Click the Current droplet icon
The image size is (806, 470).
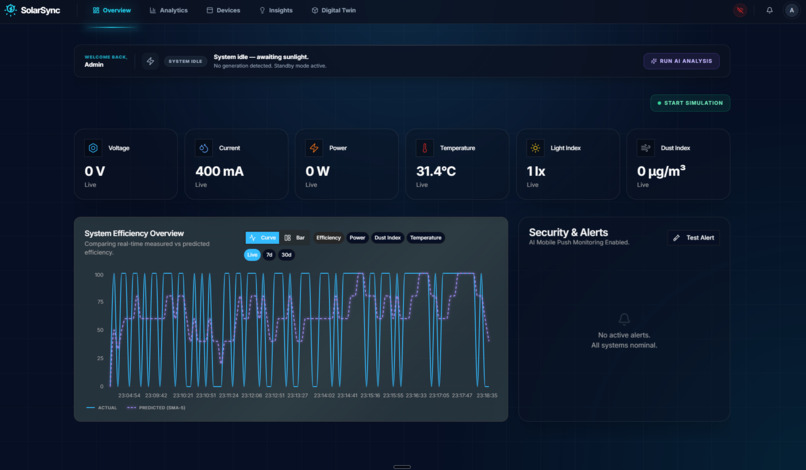coord(204,148)
